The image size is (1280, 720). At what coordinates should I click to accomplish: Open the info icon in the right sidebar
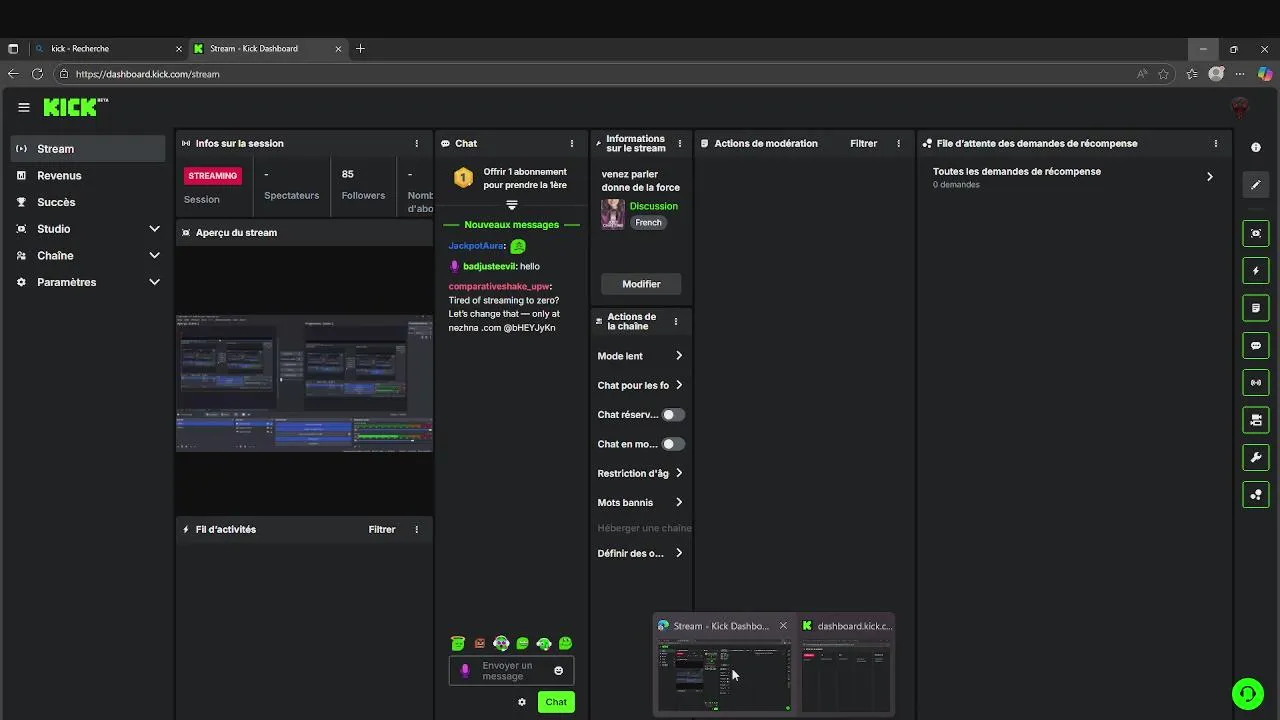[1256, 147]
